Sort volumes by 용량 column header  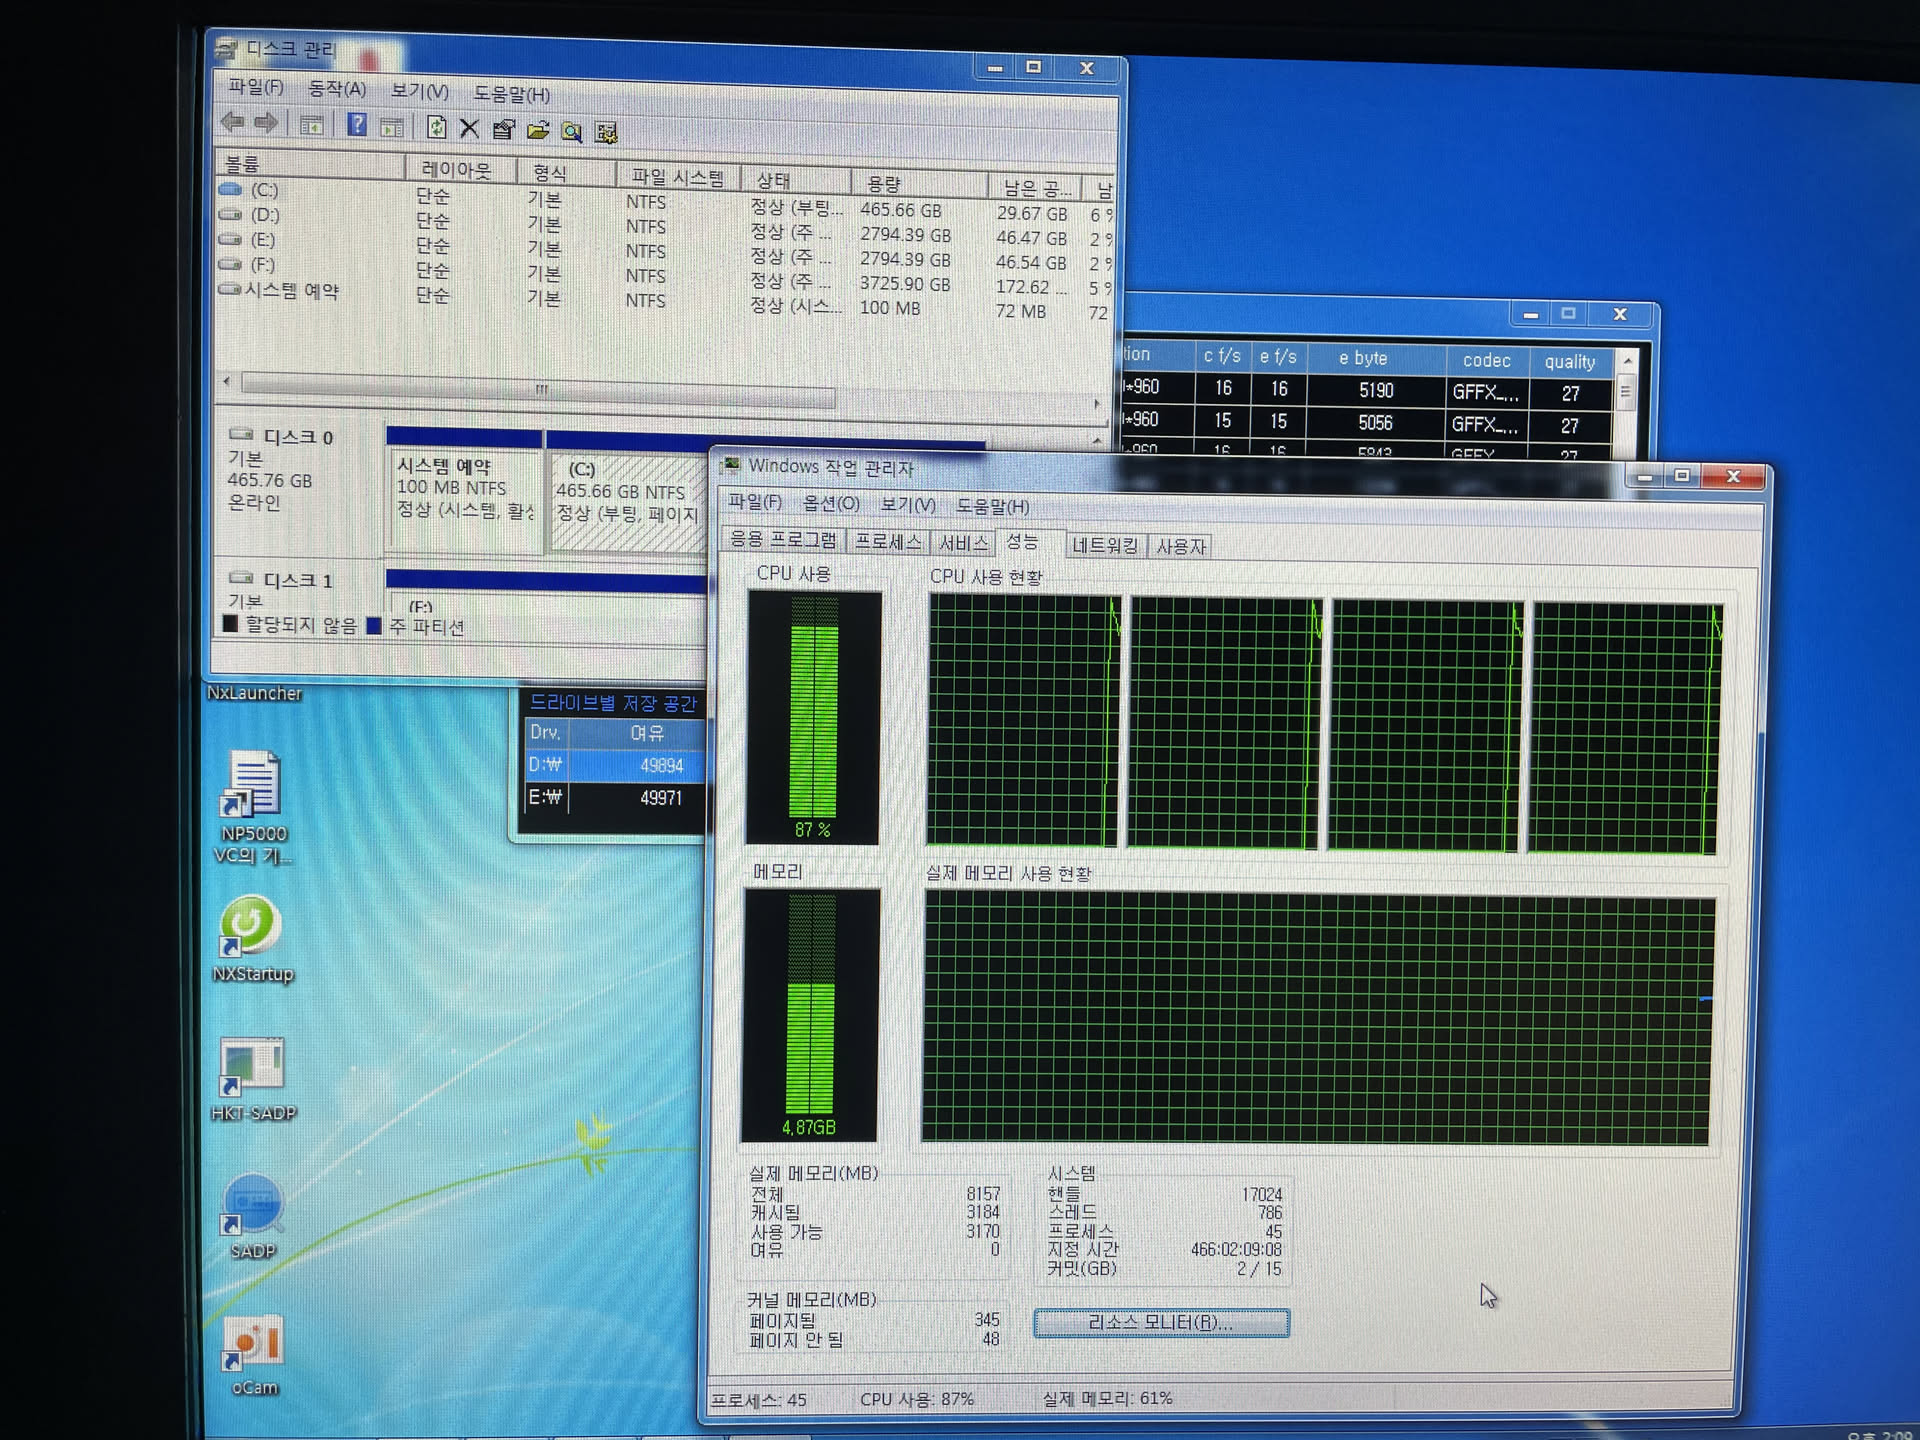(884, 183)
